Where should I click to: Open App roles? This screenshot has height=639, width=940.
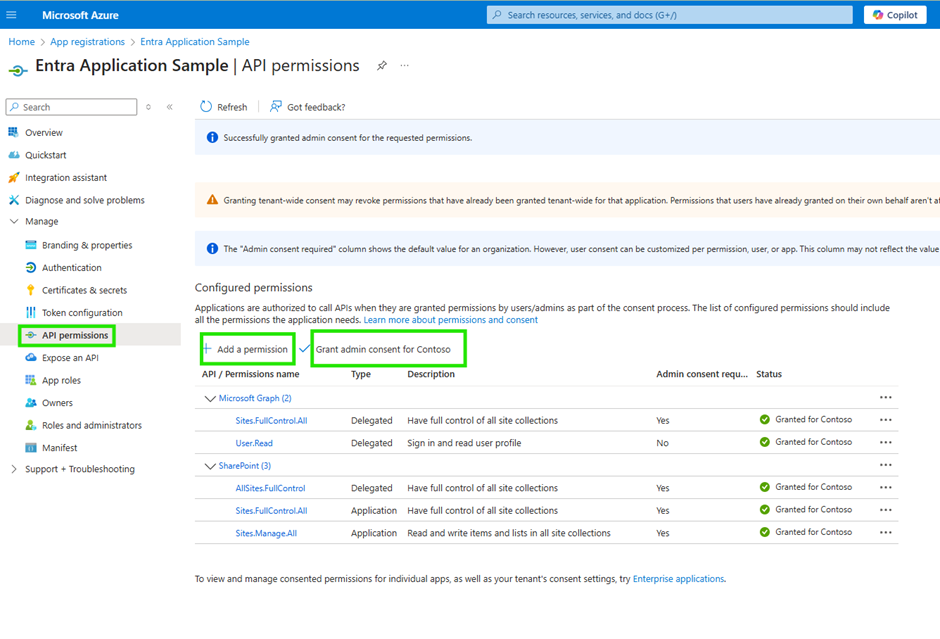pyautogui.click(x=61, y=380)
